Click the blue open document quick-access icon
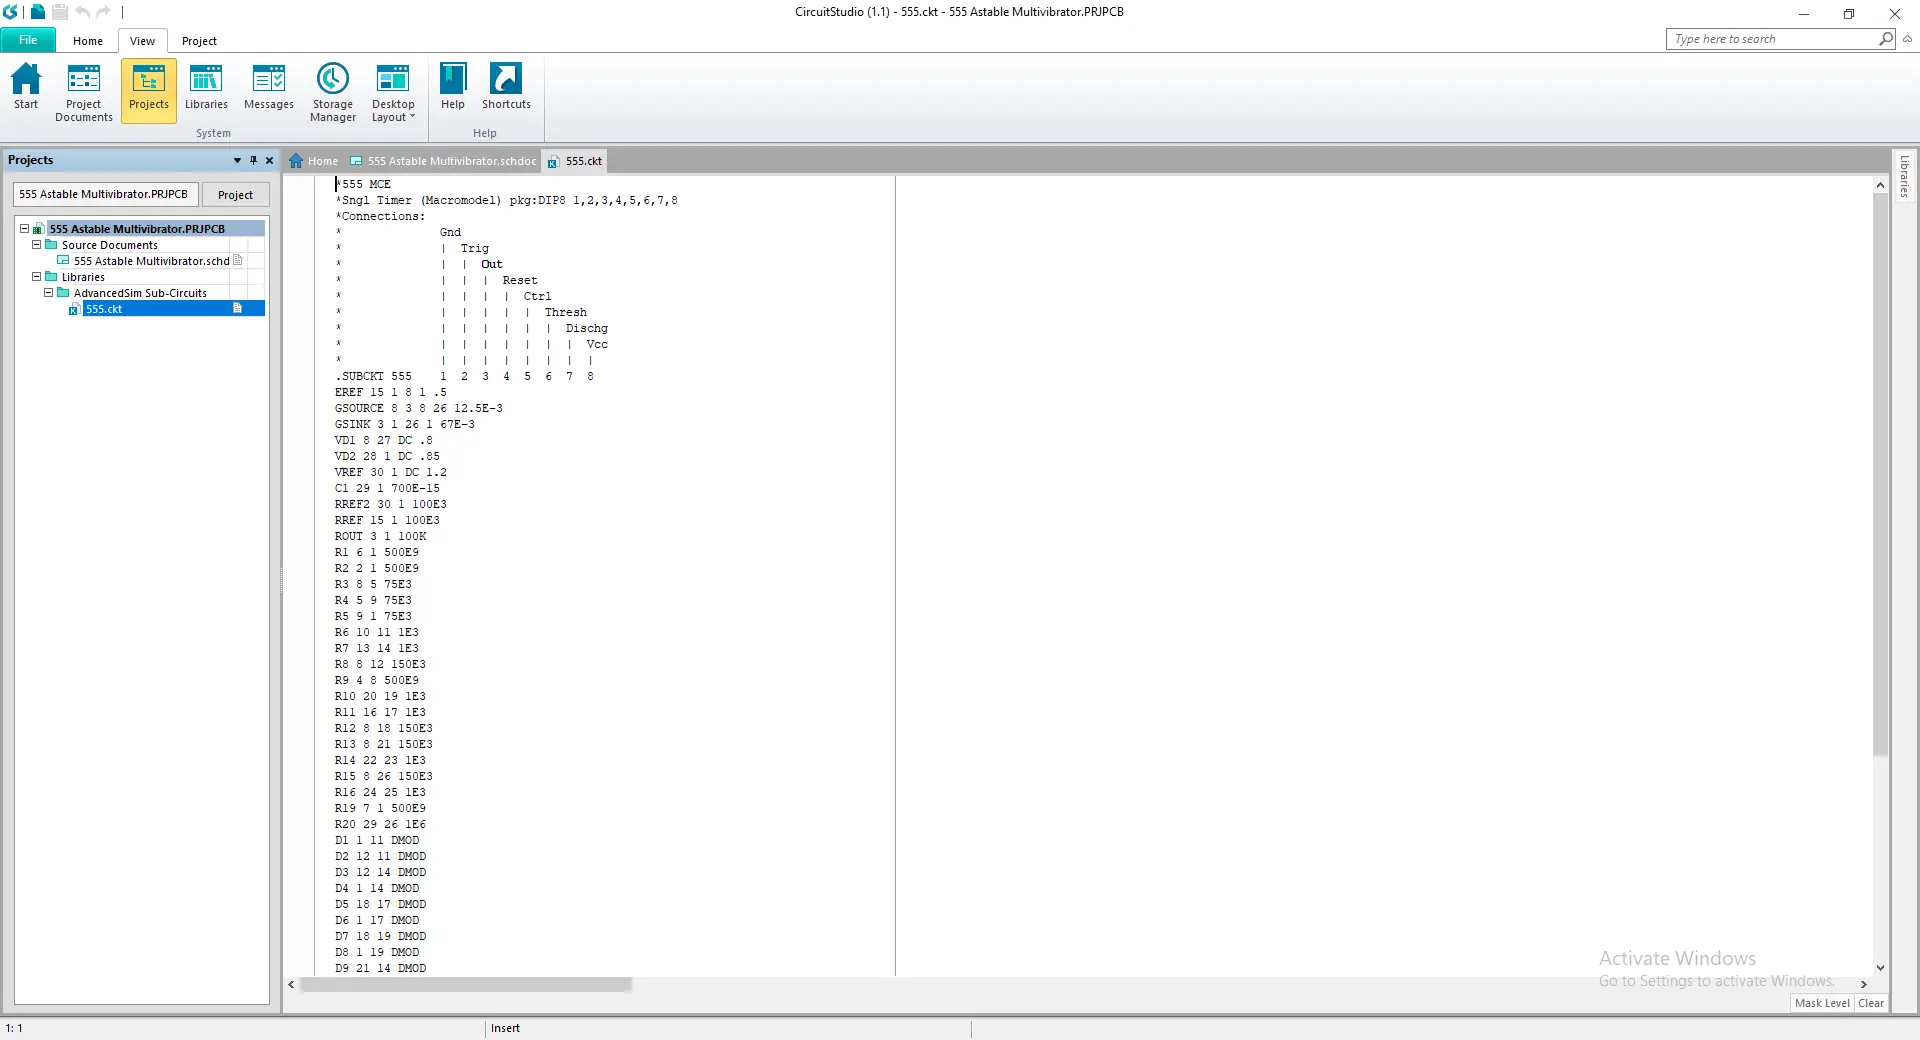Viewport: 1920px width, 1040px height. pyautogui.click(x=38, y=12)
